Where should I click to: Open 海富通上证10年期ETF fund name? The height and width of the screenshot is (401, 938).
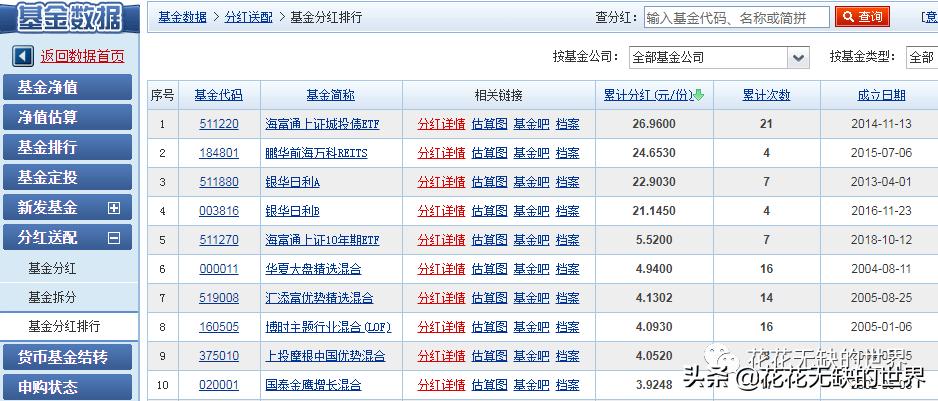click(322, 239)
